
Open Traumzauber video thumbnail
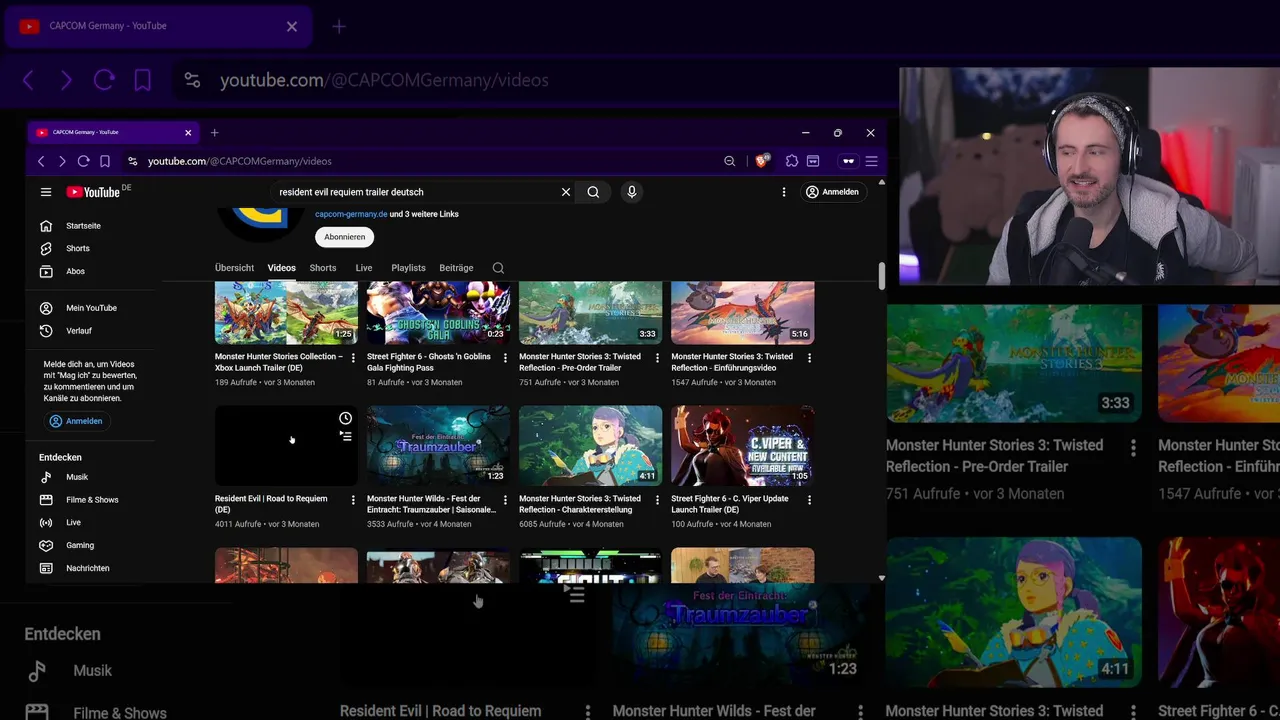click(438, 446)
